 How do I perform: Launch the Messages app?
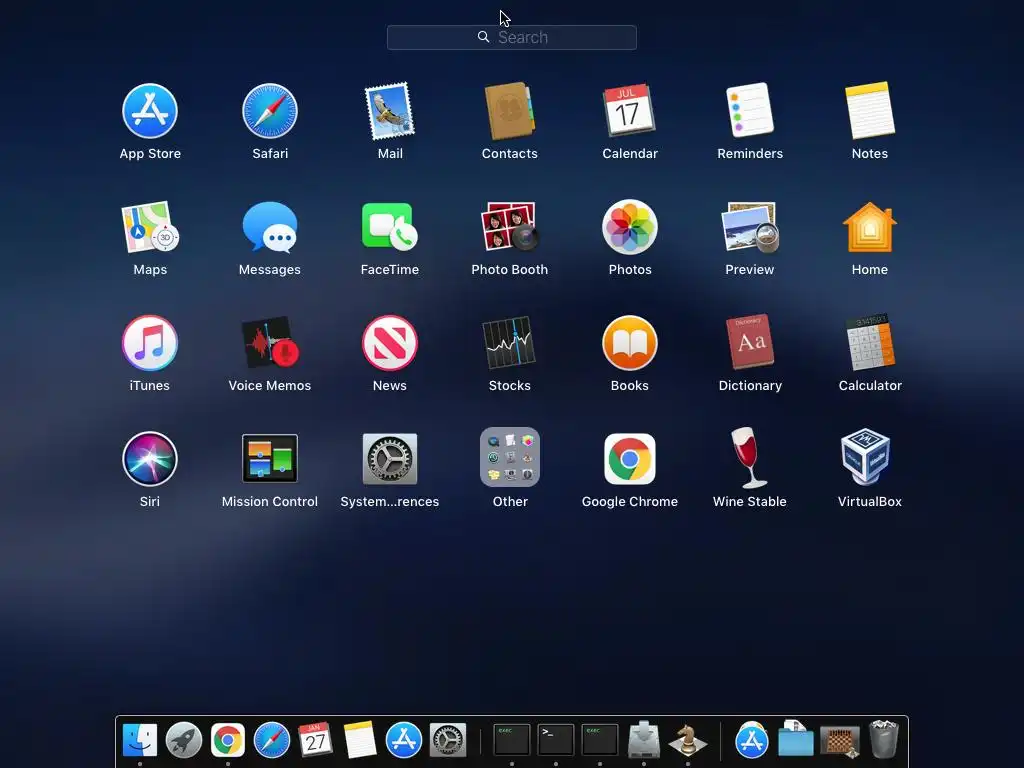[270, 227]
